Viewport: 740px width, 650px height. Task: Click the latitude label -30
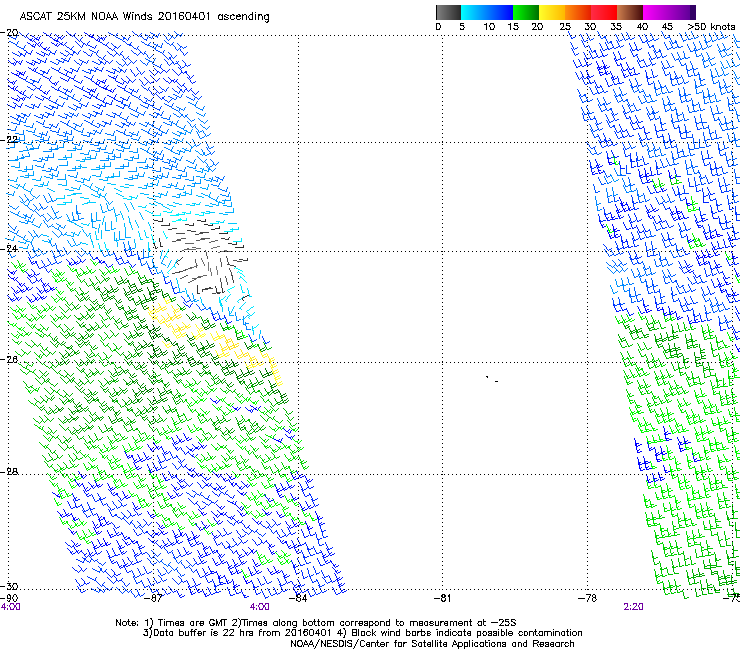[9, 586]
